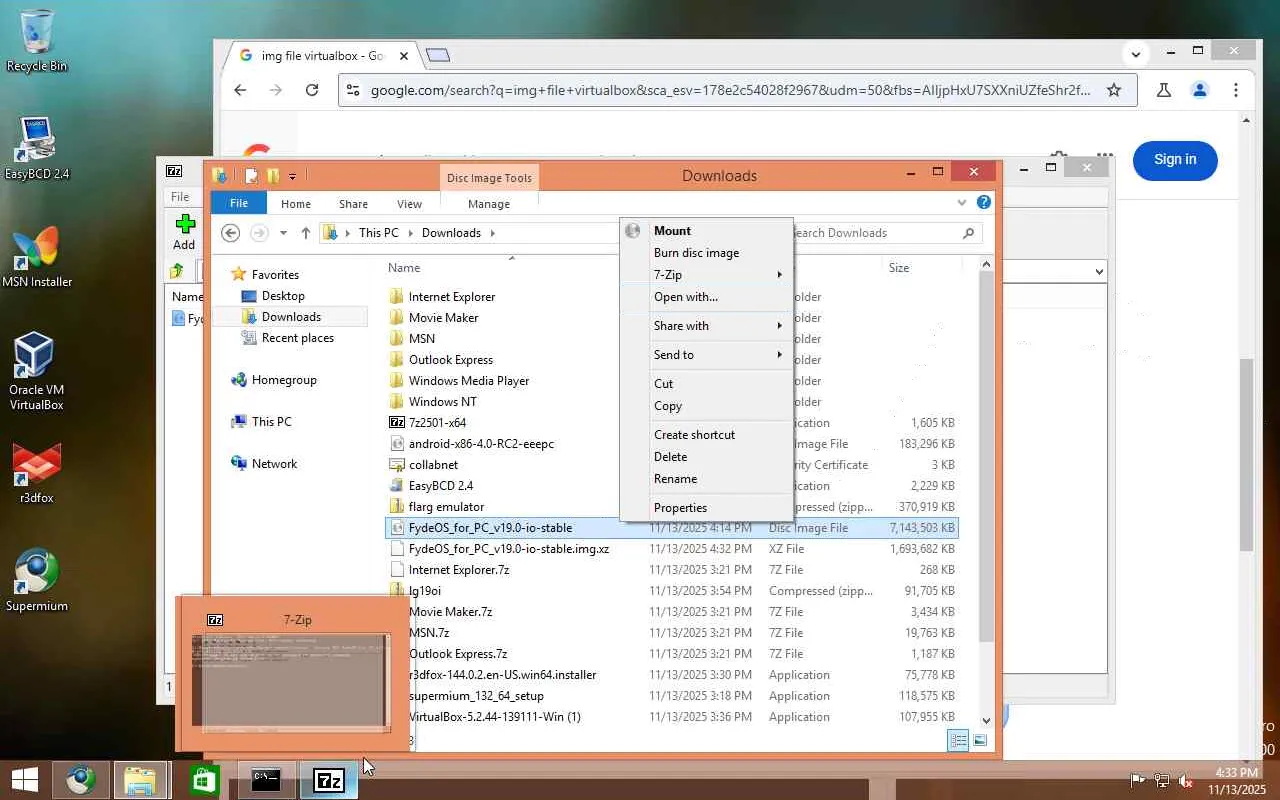The width and height of the screenshot is (1280, 800).
Task: Click the Sign in button in Chrome
Action: (x=1175, y=160)
